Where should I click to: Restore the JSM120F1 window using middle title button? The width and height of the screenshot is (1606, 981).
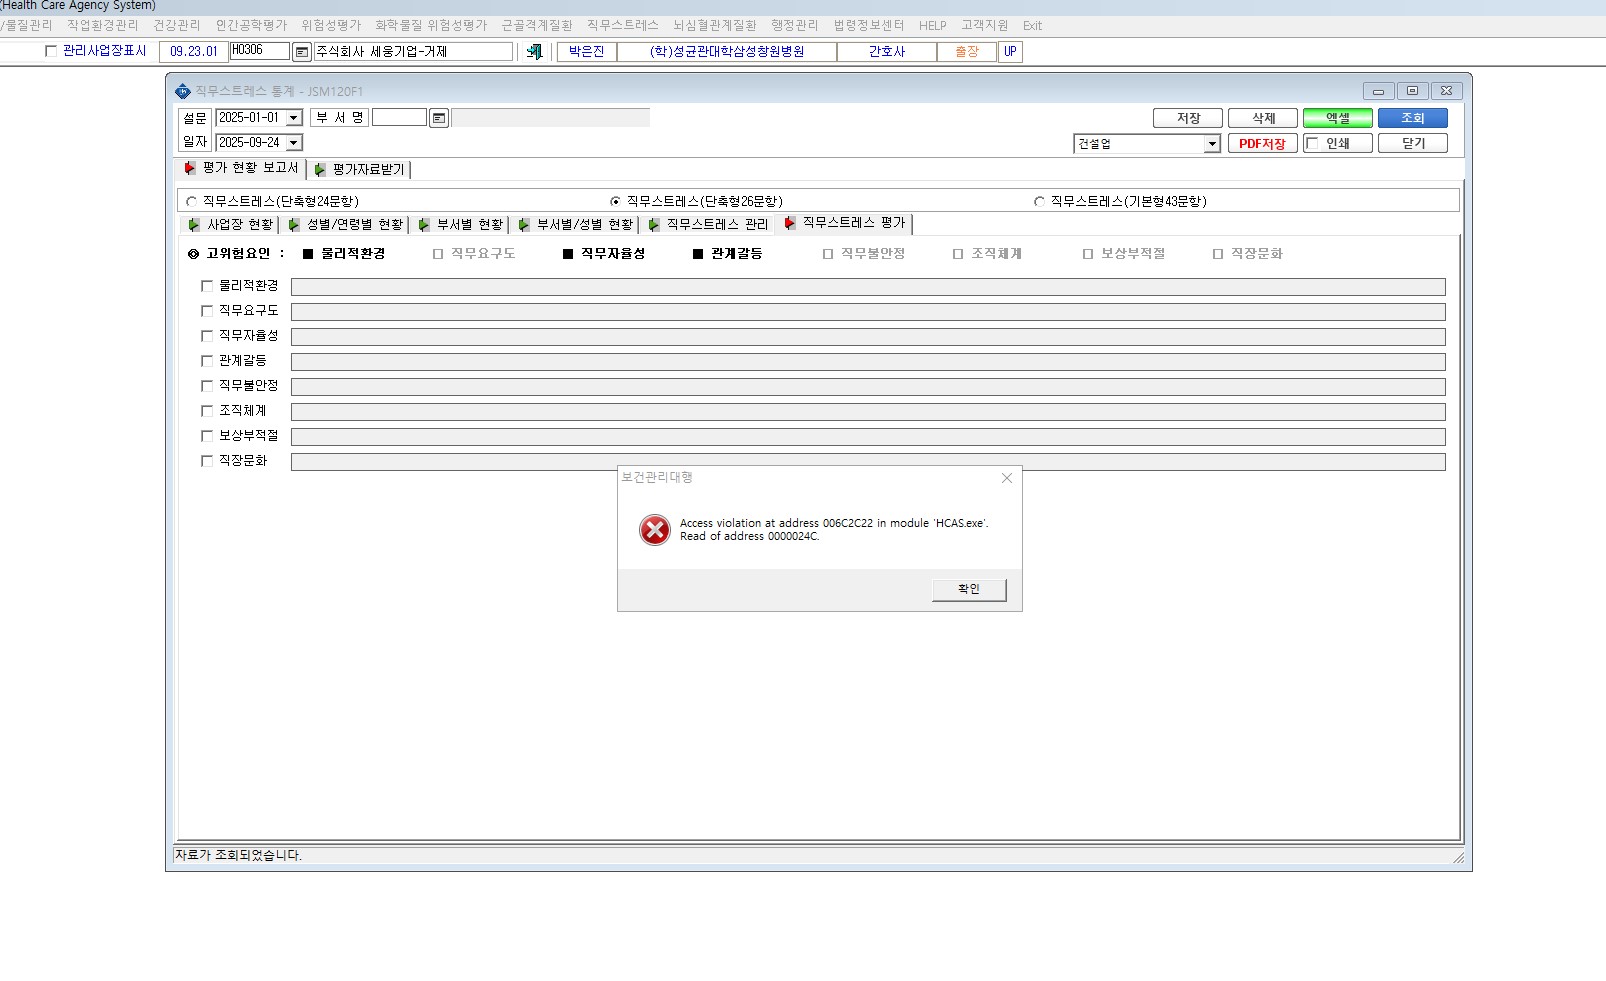pos(1412,91)
